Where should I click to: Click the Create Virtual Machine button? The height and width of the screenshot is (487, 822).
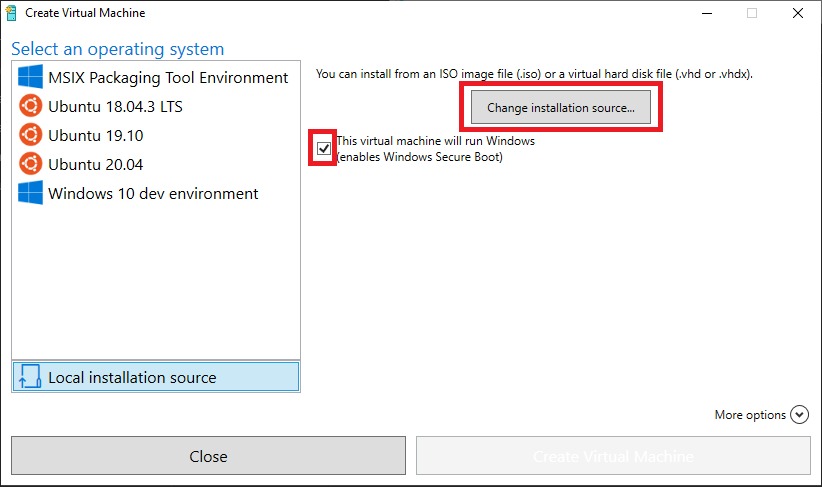pyautogui.click(x=613, y=456)
